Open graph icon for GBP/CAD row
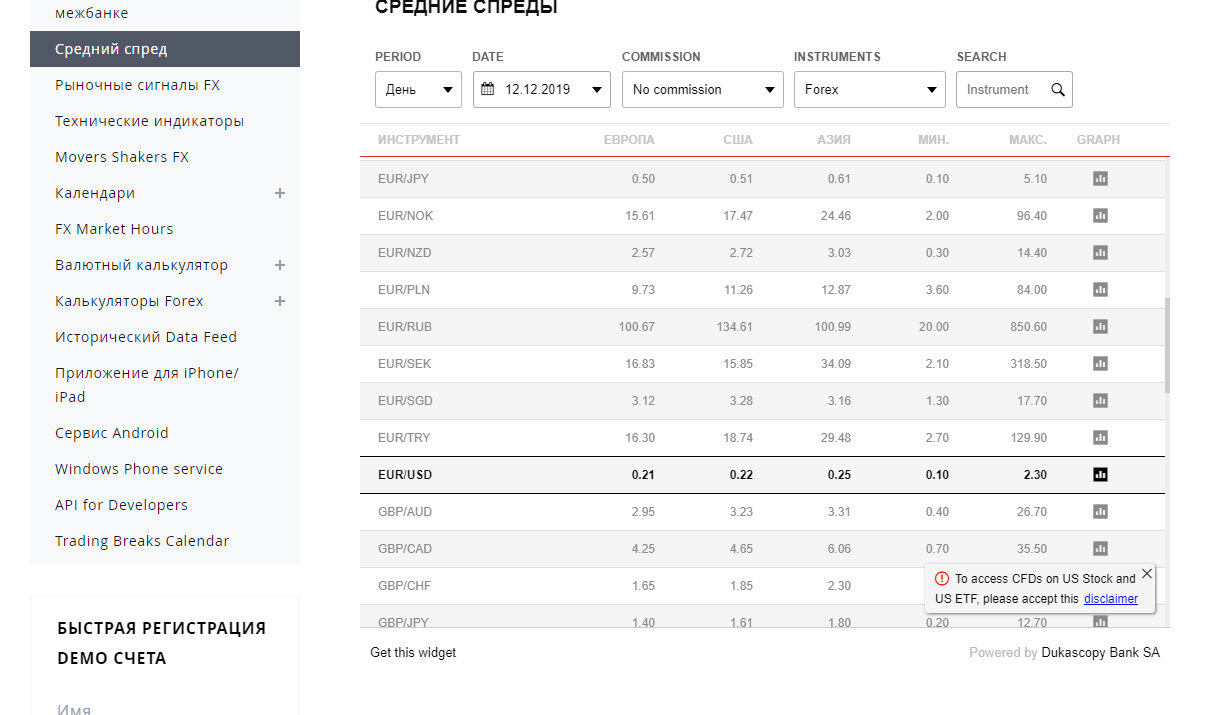The height and width of the screenshot is (715, 1222). coord(1100,549)
